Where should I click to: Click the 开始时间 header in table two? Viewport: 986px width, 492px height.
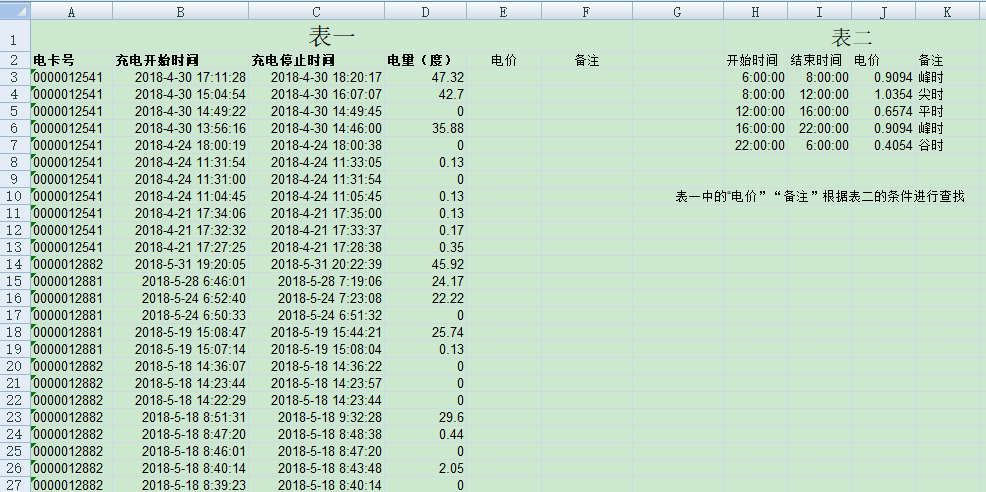tap(755, 60)
